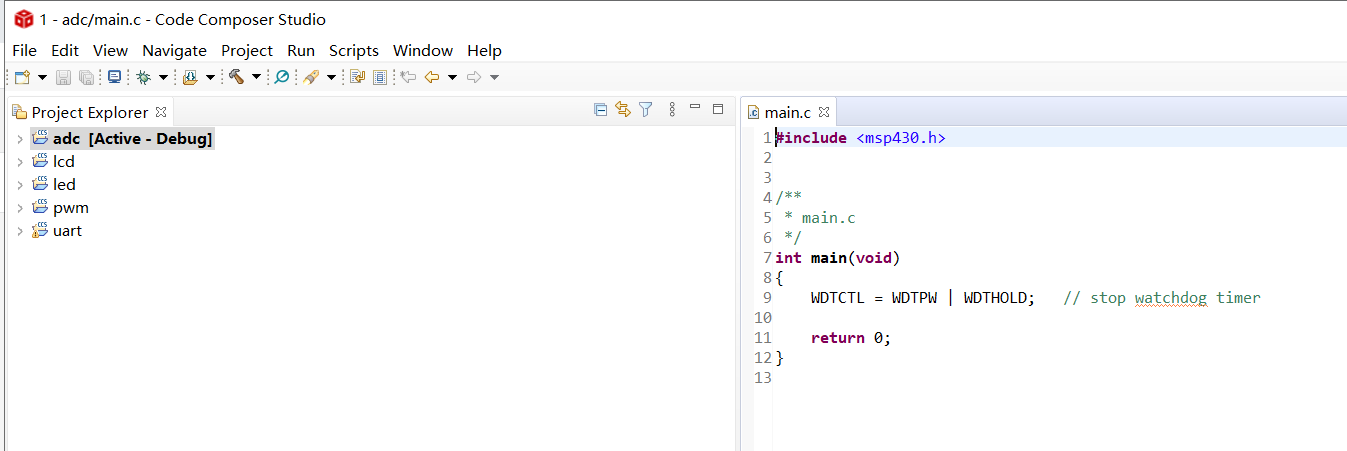The width and height of the screenshot is (1347, 451).
Task: Maximize the Project Explorer panel
Action: (x=718, y=109)
